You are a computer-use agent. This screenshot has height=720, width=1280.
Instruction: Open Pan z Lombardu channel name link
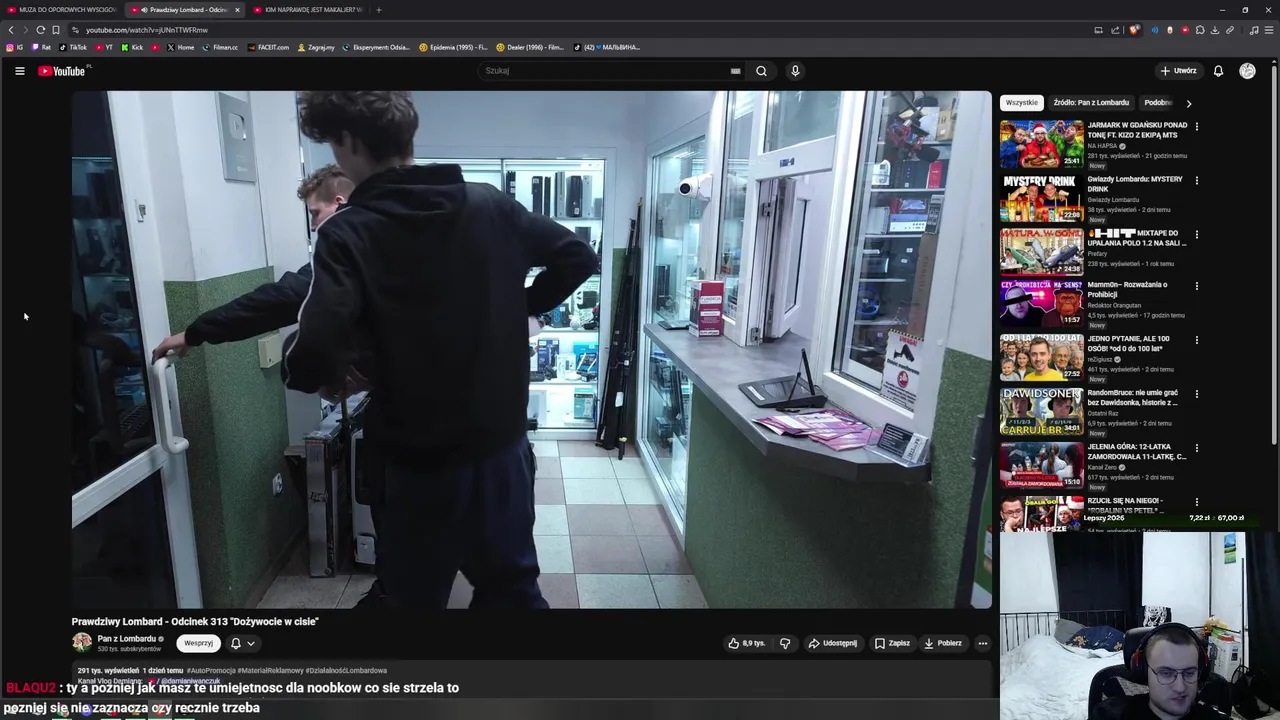click(x=126, y=639)
